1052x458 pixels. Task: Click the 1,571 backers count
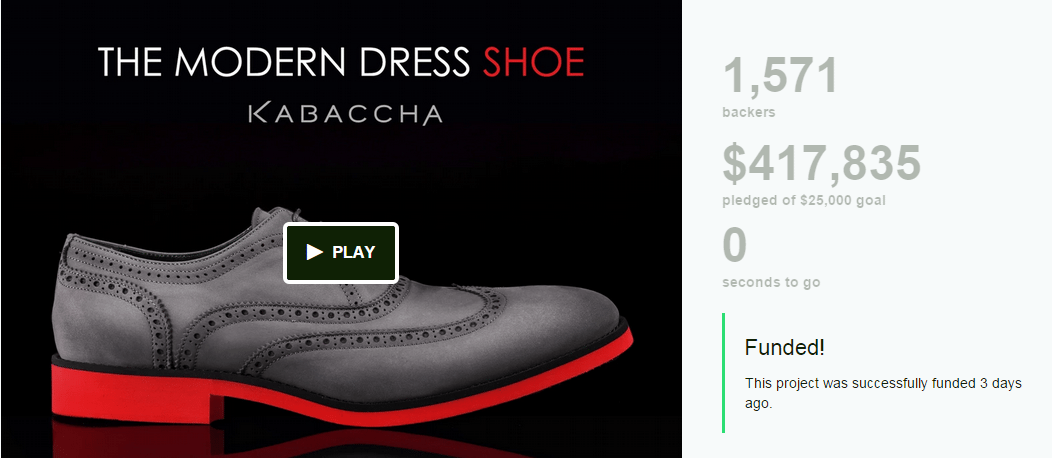coord(779,78)
